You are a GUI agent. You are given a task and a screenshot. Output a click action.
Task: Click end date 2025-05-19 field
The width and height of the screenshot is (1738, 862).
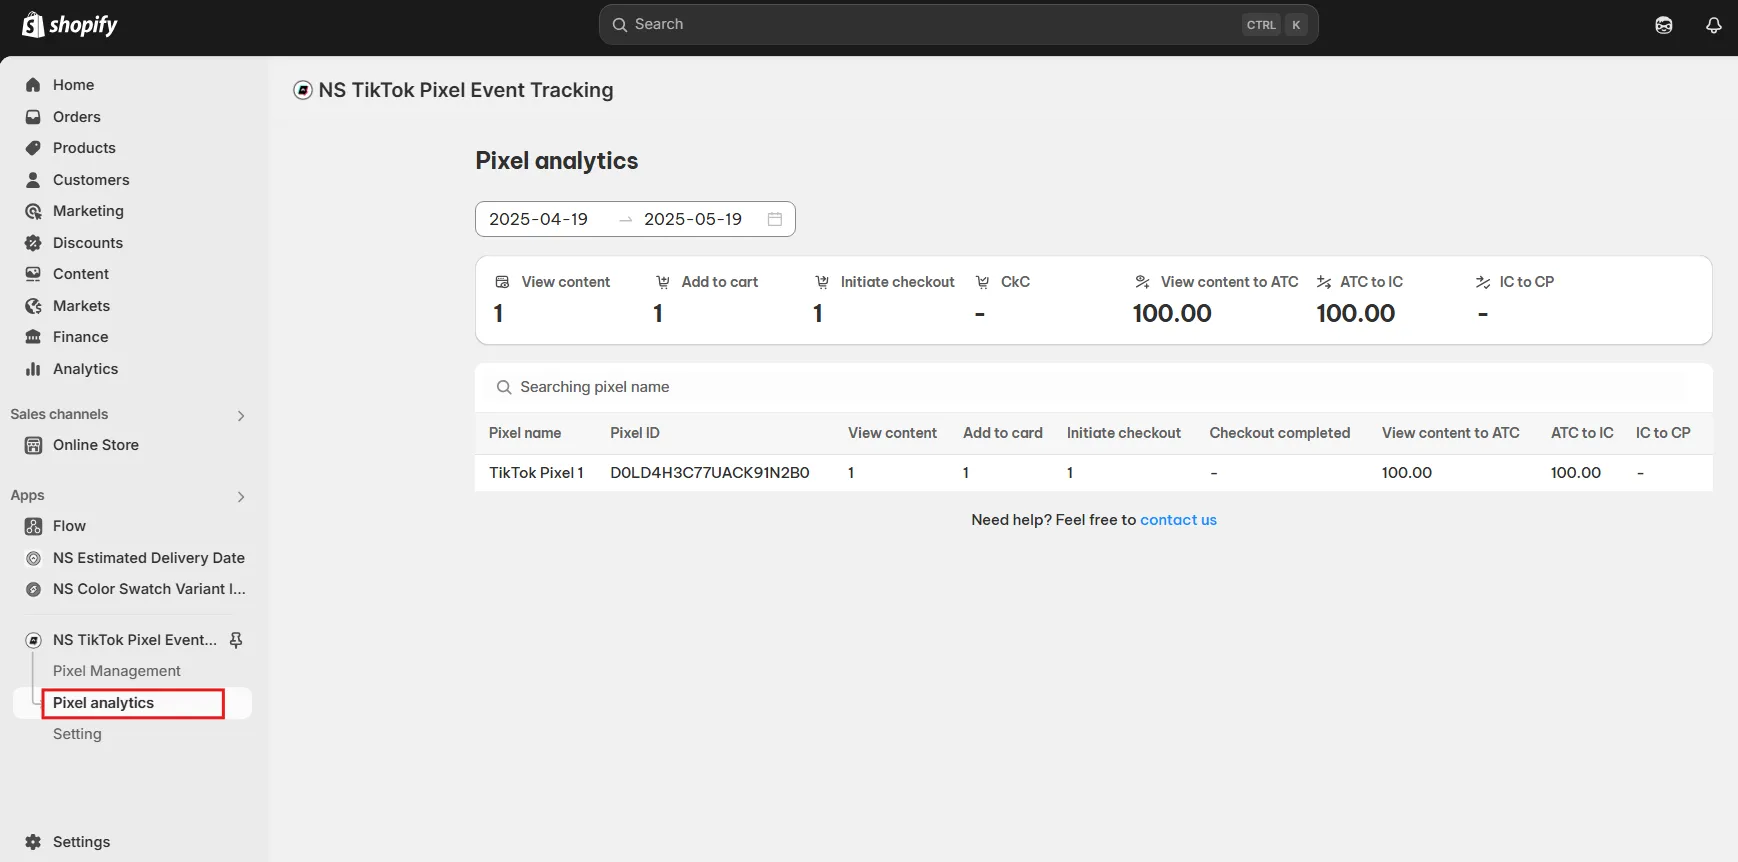tap(693, 219)
